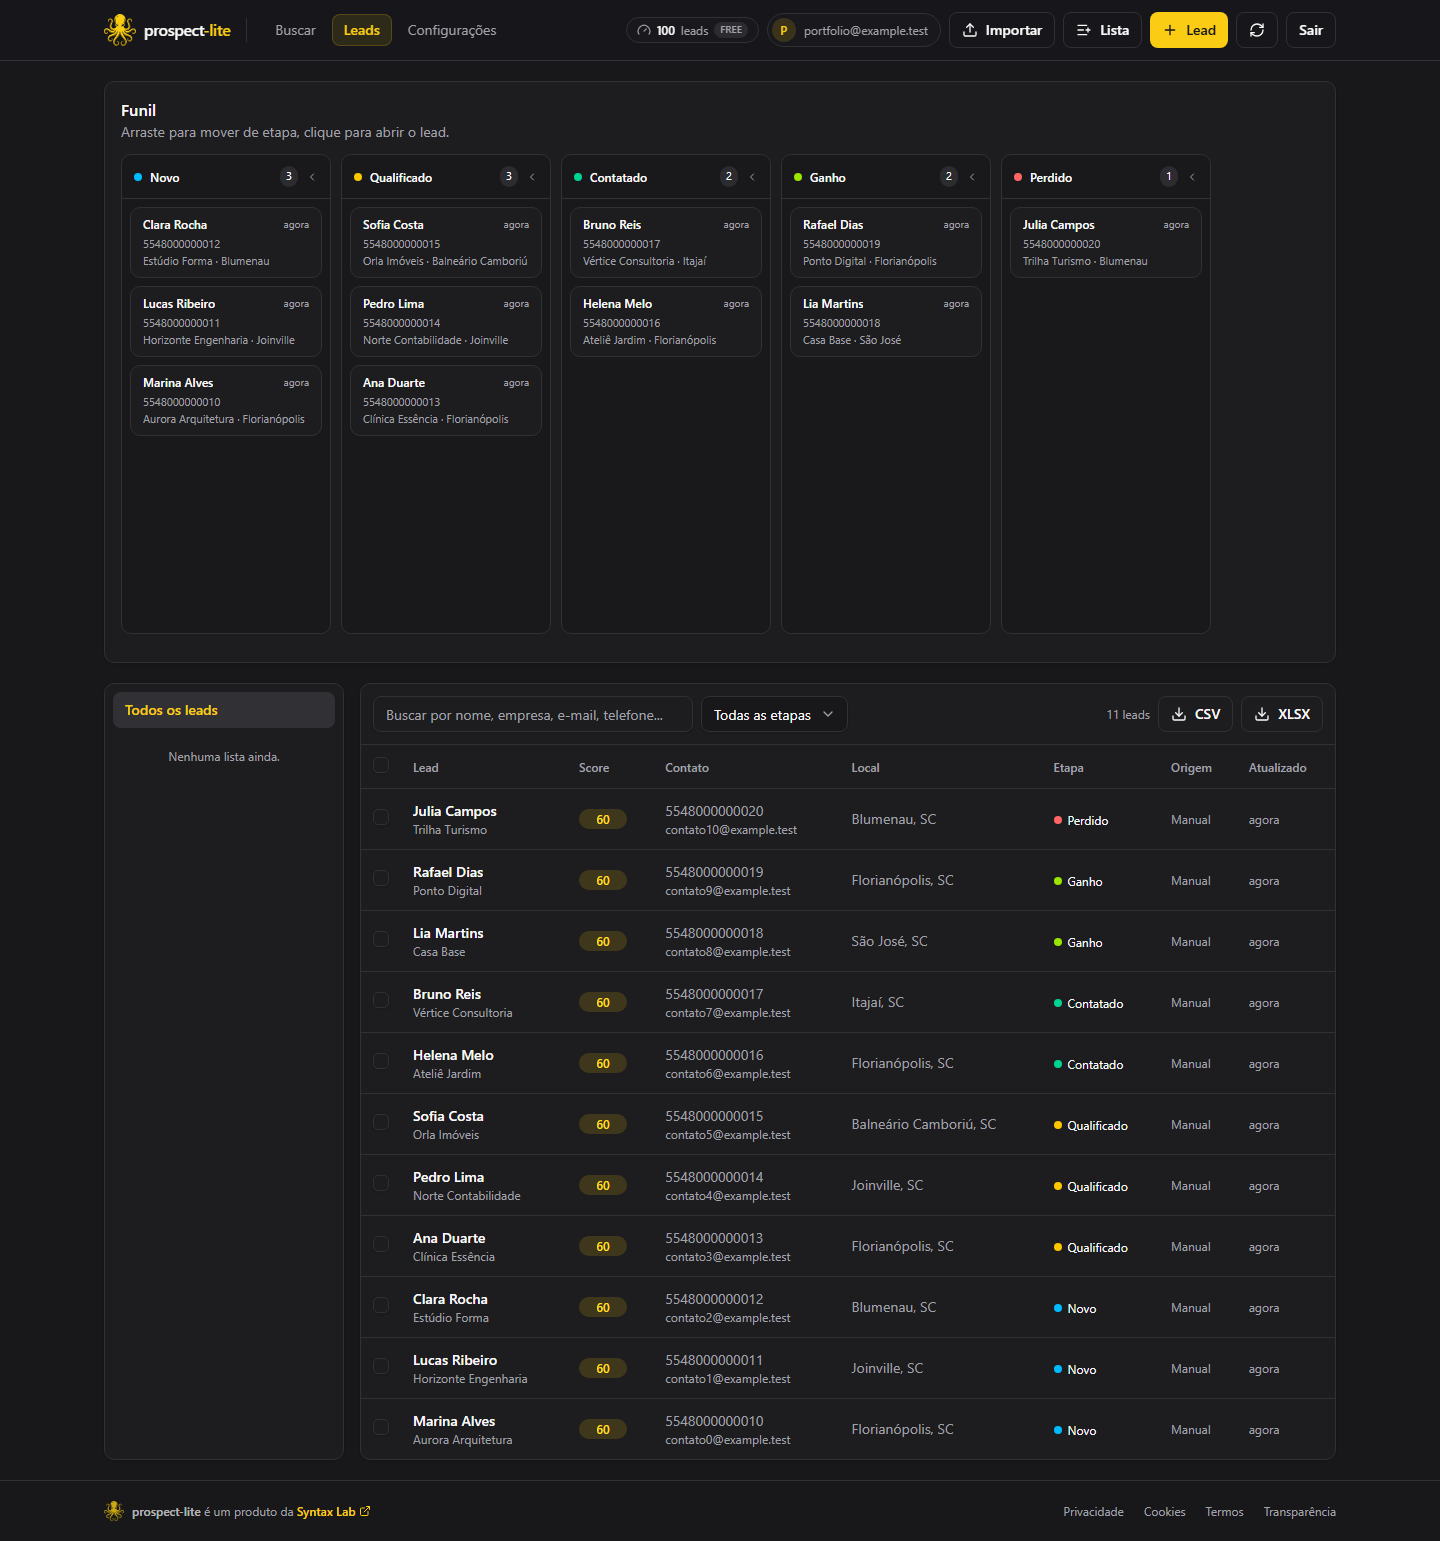
Task: Check the Bruno Reis row checkbox
Action: pyautogui.click(x=381, y=1000)
